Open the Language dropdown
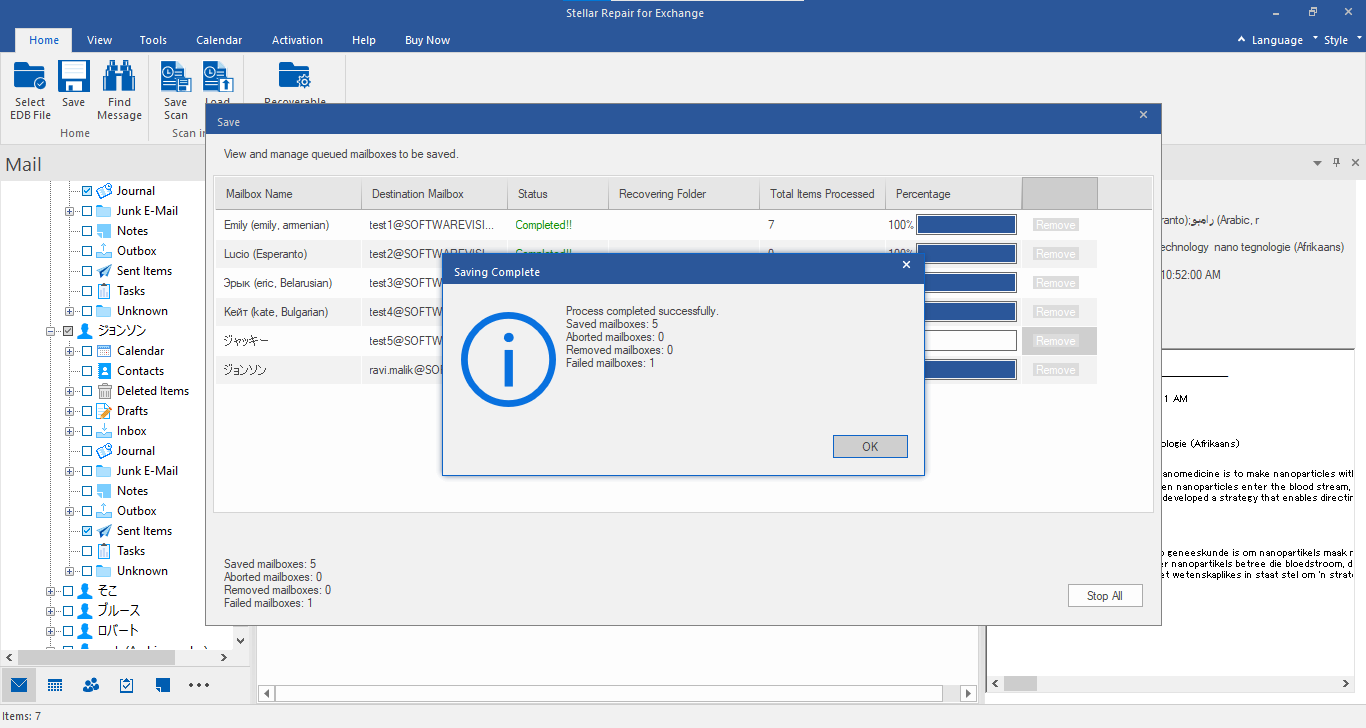 click(x=1277, y=40)
